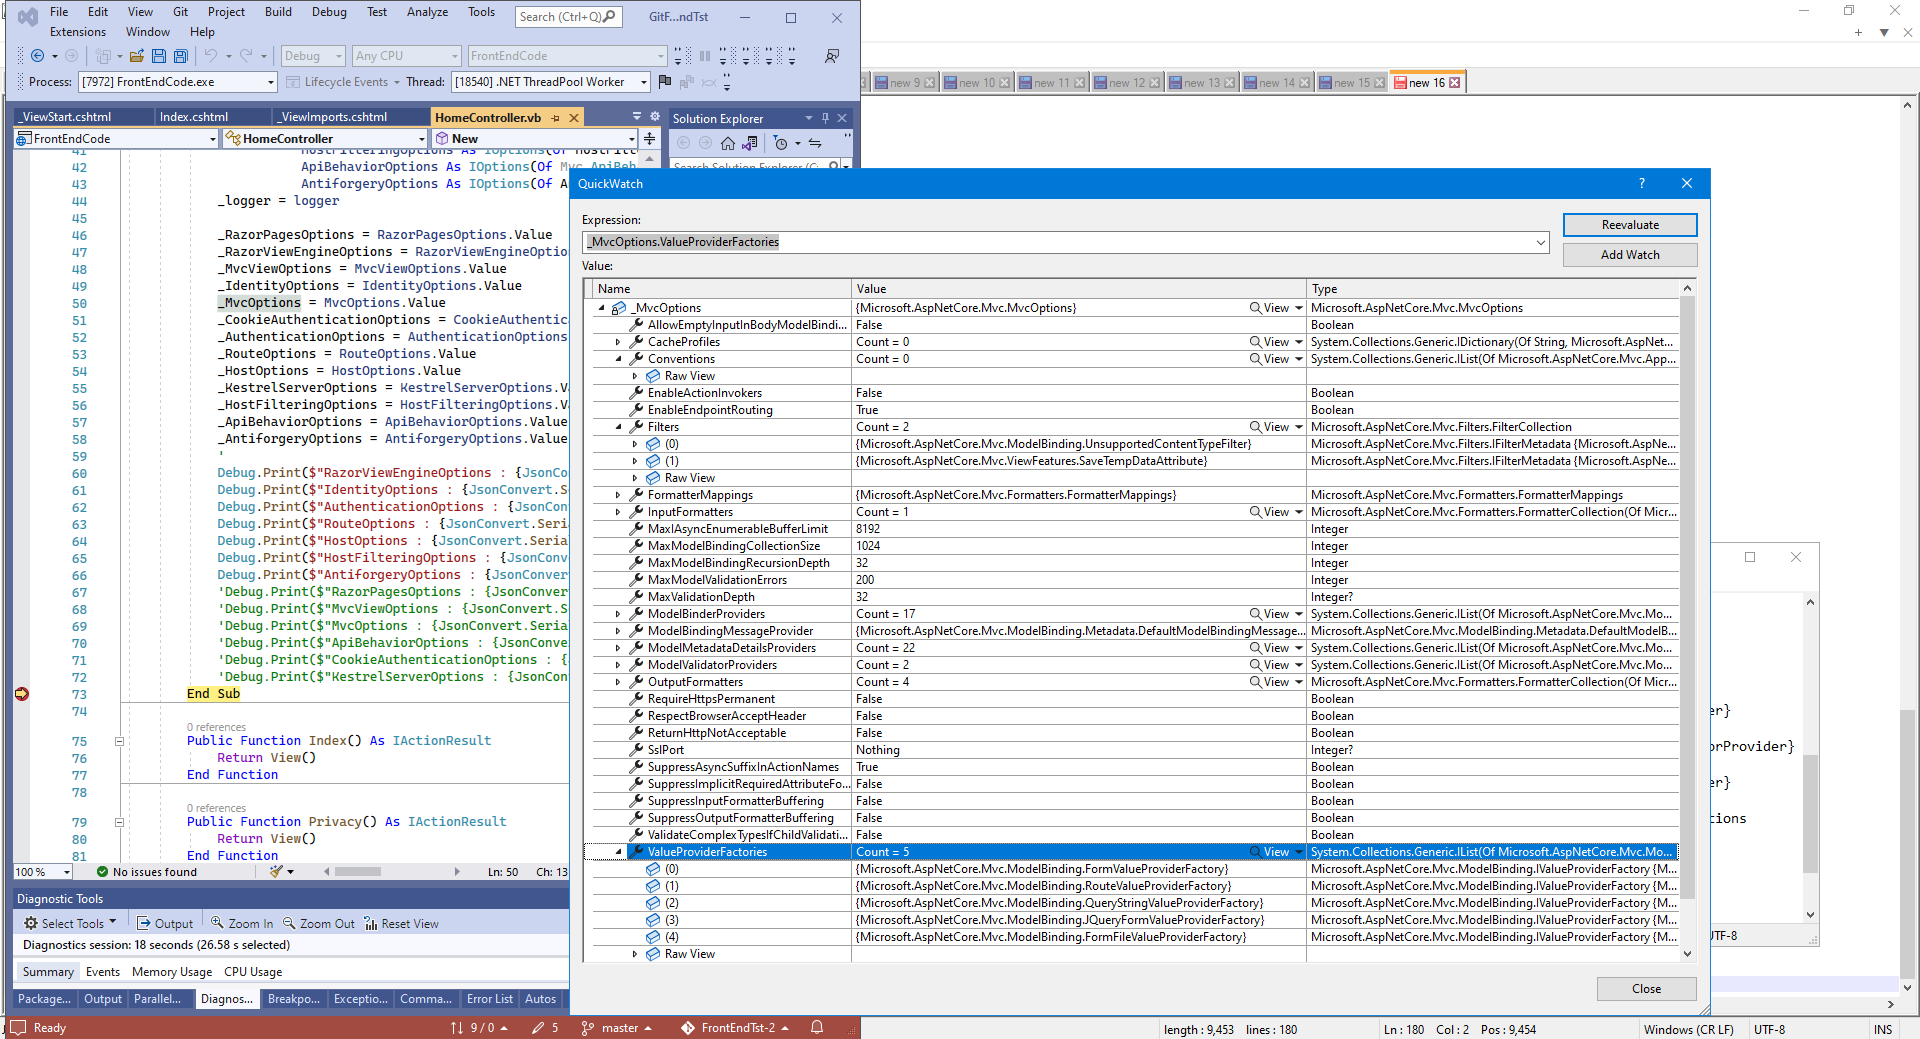Image resolution: width=1920 pixels, height=1039 pixels.
Task: Go to Solution Explorer Home view
Action: (728, 143)
